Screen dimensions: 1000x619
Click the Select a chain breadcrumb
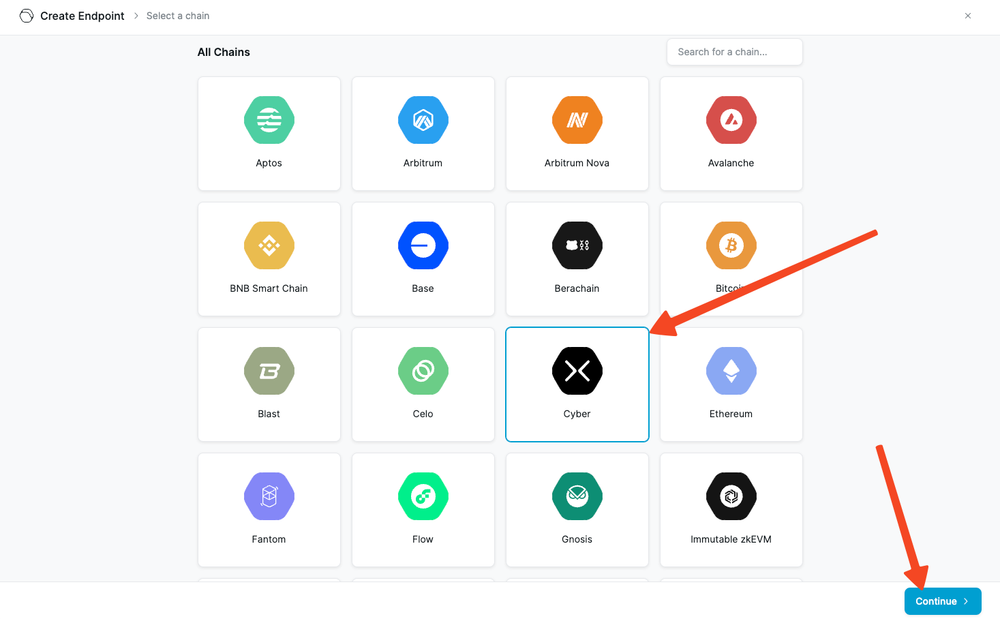pyautogui.click(x=178, y=16)
